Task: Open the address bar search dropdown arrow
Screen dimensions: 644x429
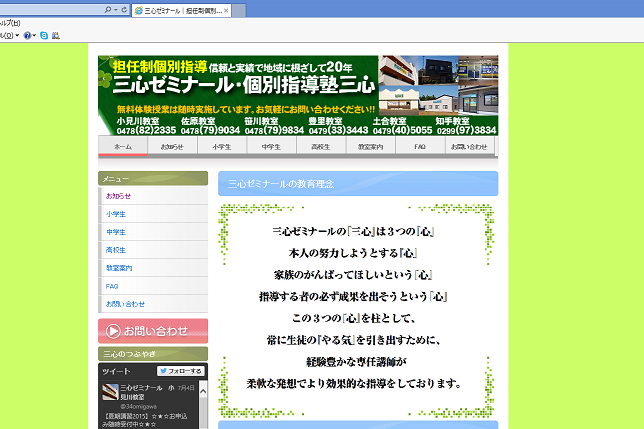Action: tap(116, 10)
